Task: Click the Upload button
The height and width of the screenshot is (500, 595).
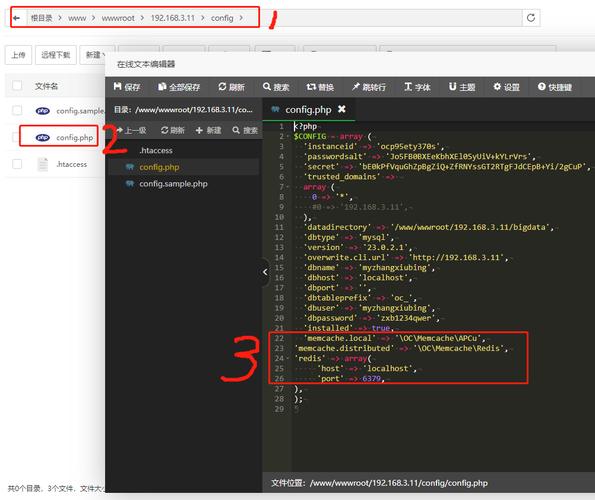Action: click(18, 55)
